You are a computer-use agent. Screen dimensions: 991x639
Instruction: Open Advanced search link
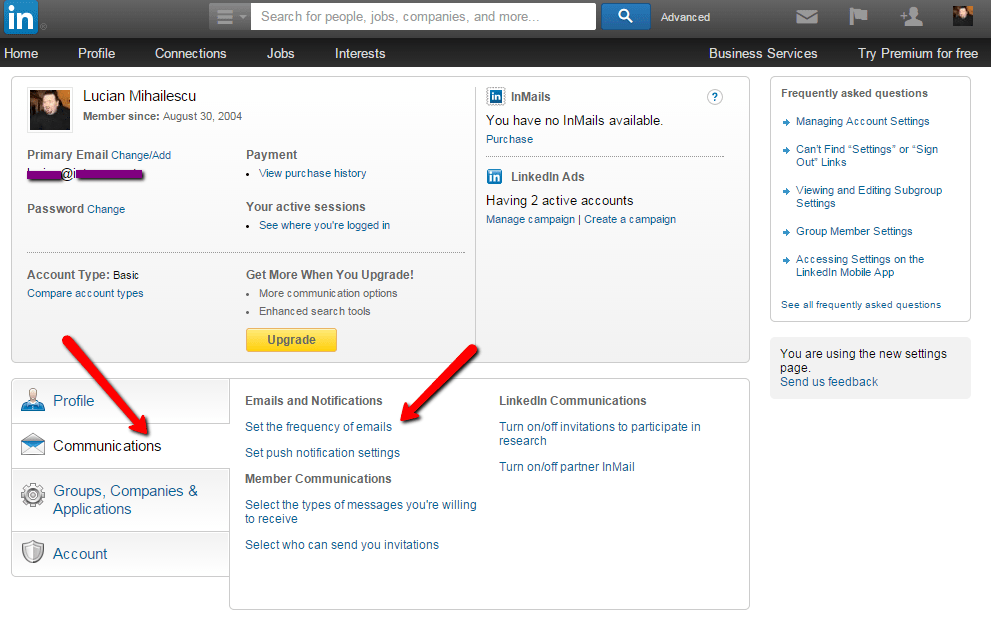click(685, 18)
